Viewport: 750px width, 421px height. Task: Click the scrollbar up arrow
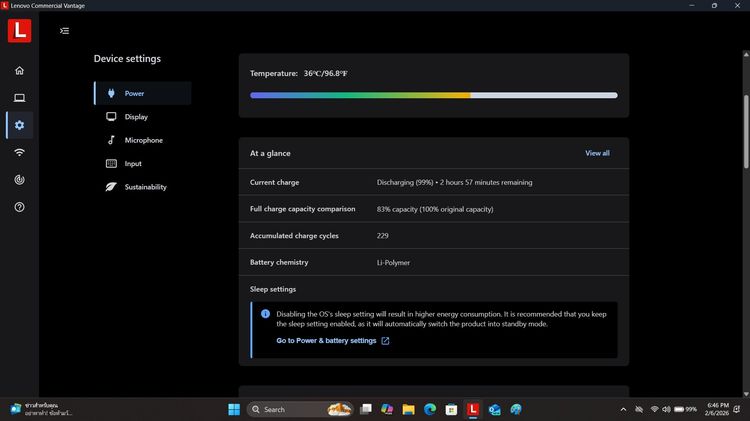pos(746,55)
